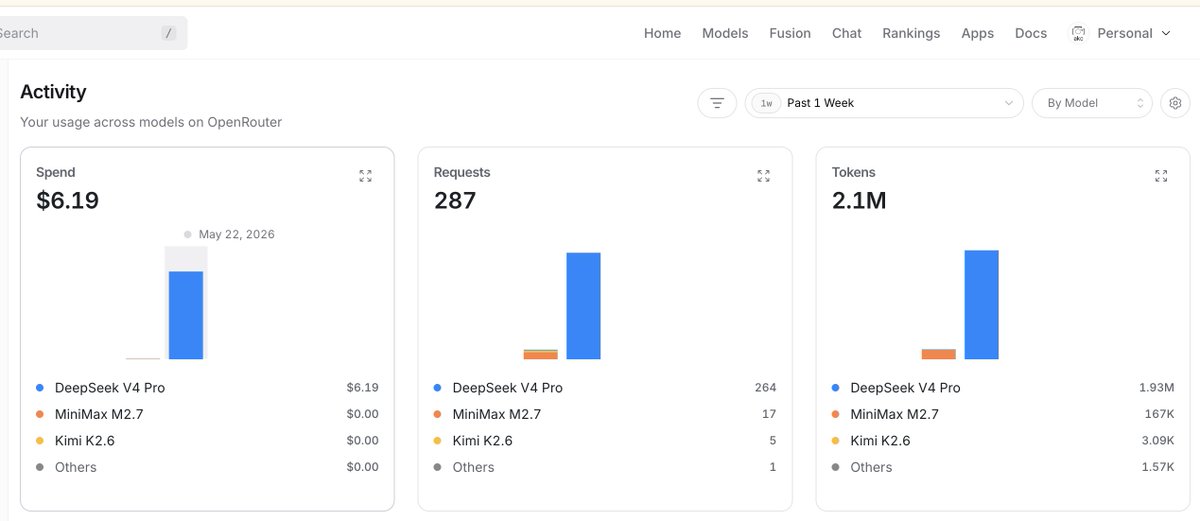Click the Activity page heading
Screen dimensions: 1200x521
click(53, 92)
